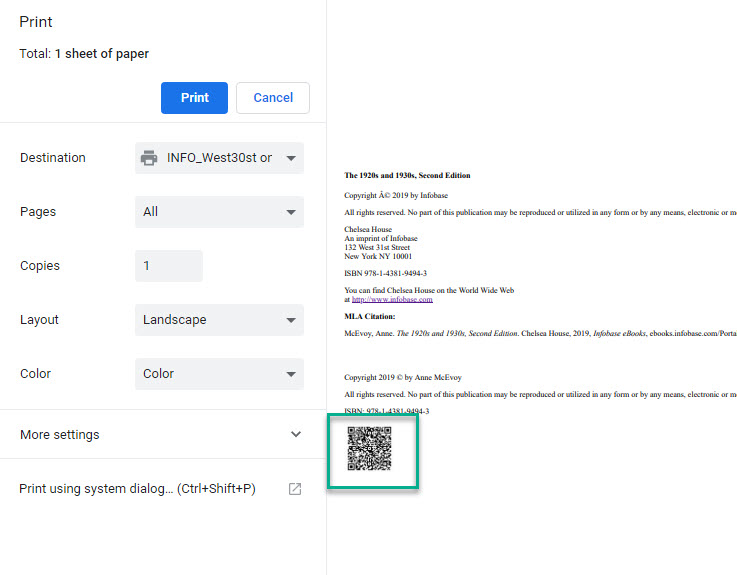Click the '132 West 31st Street' address line

click(x=377, y=247)
